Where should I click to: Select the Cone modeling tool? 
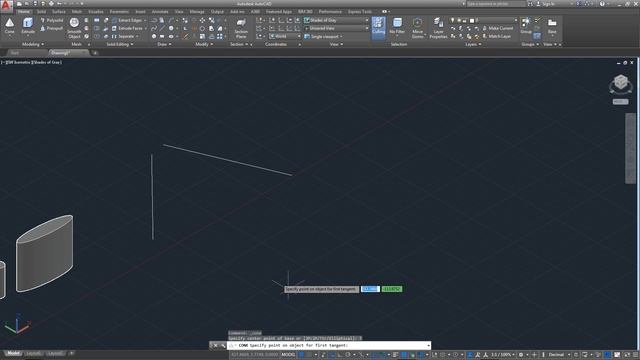10,27
